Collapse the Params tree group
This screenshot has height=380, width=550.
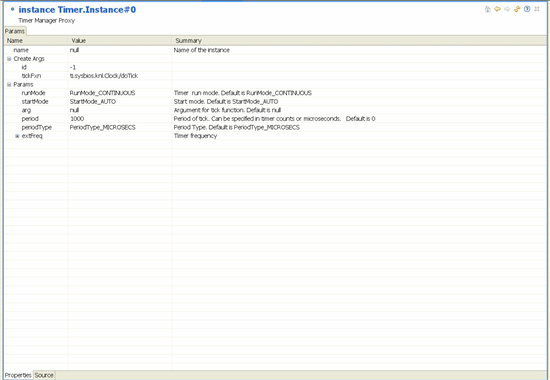click(9, 85)
